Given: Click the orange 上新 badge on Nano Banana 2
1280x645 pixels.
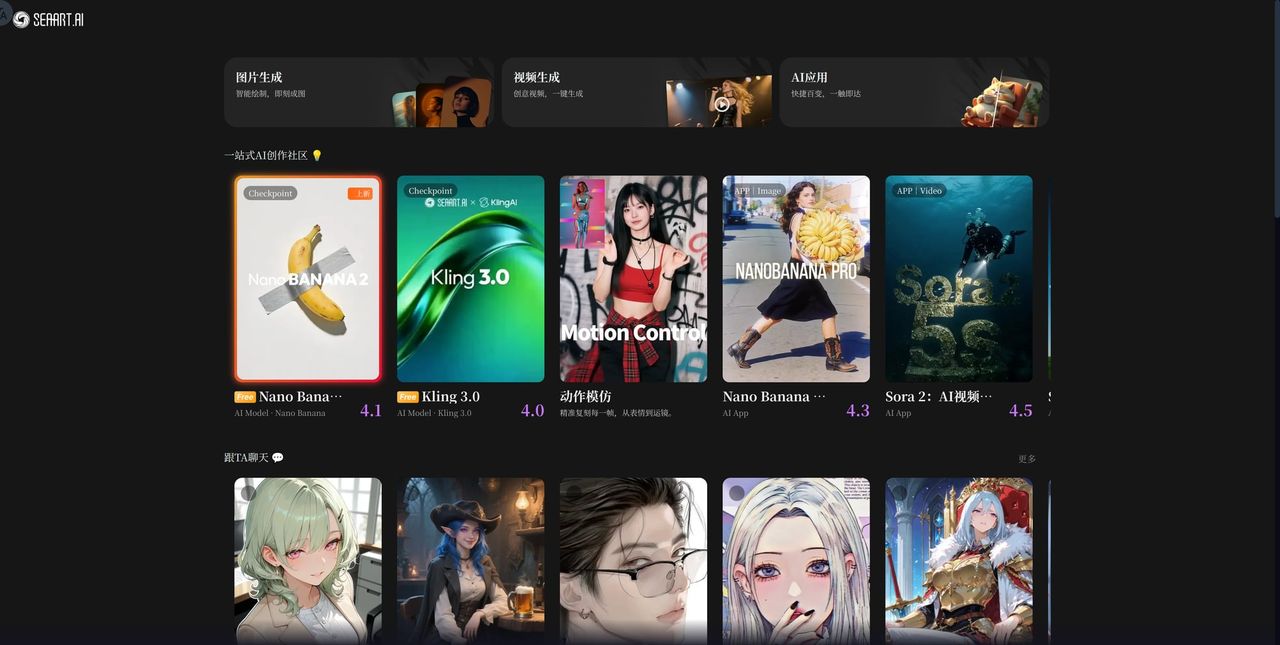Looking at the screenshot, I should point(360,193).
